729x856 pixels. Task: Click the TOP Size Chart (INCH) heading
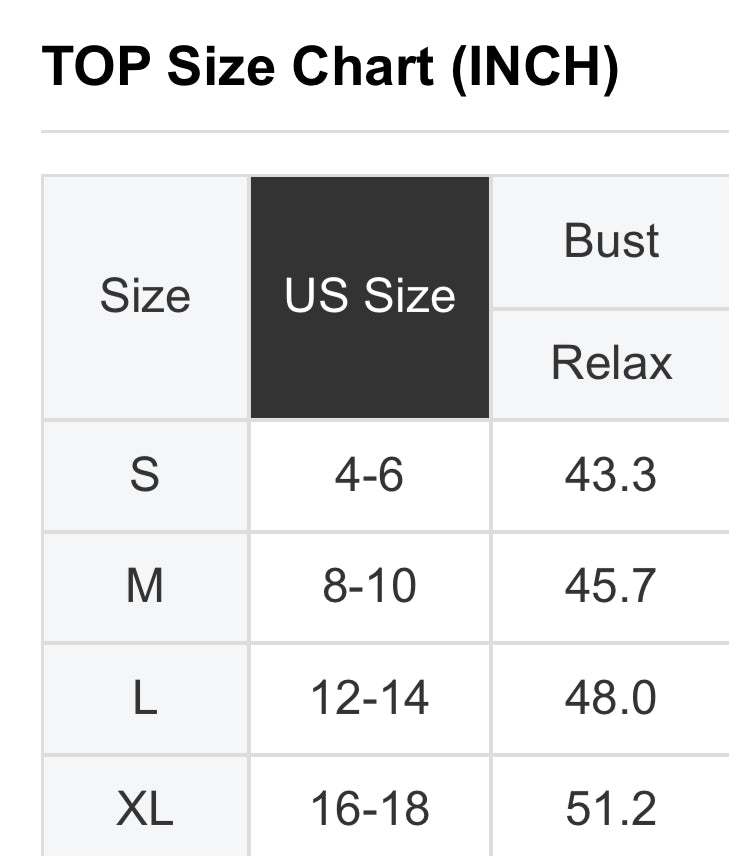tap(330, 67)
